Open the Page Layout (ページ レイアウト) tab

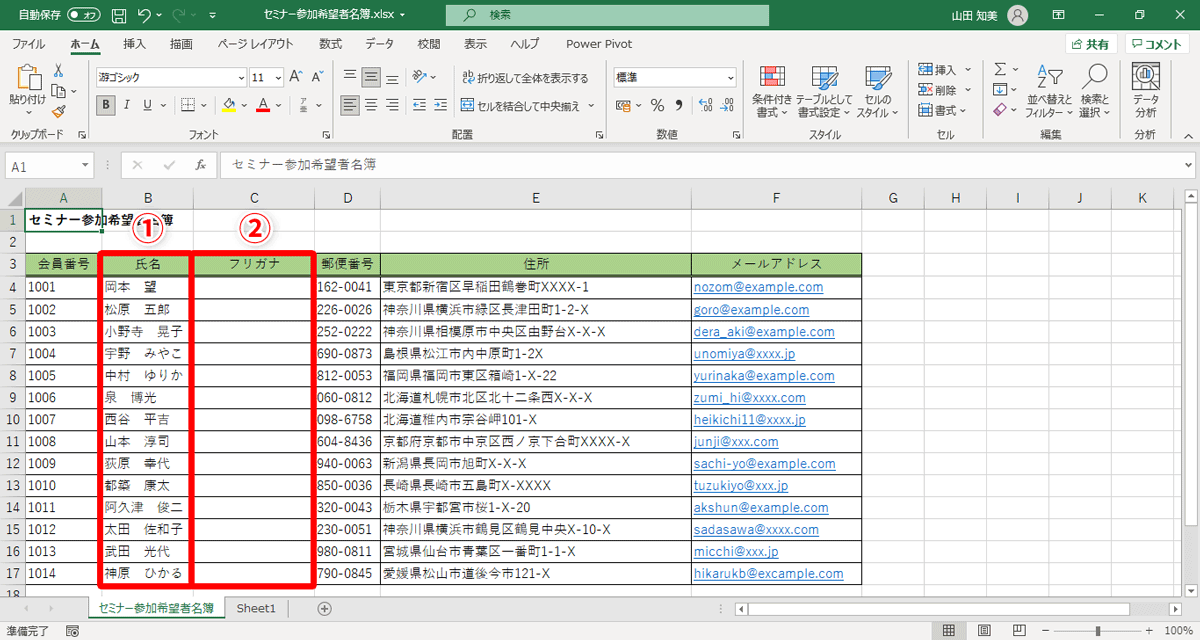(255, 44)
